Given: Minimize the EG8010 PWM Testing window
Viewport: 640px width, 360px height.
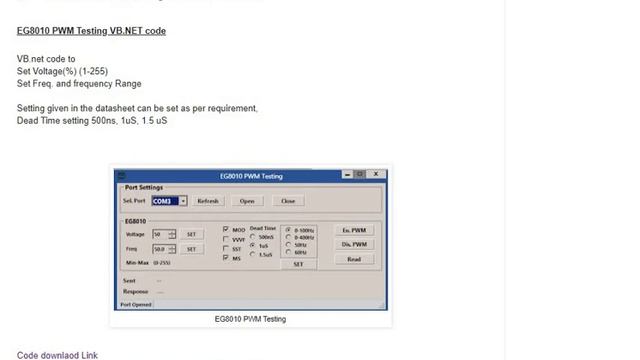Looking at the screenshot, I should pos(347,174).
